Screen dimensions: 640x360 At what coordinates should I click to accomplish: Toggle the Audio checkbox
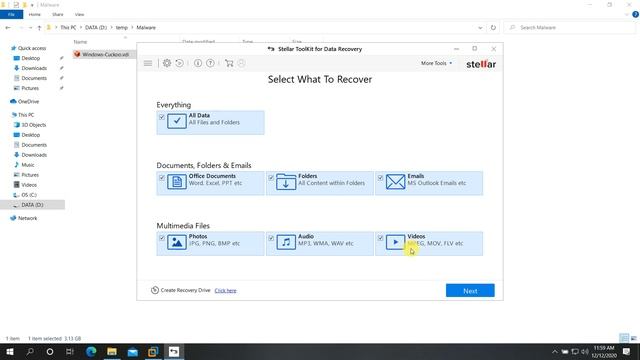tap(271, 238)
